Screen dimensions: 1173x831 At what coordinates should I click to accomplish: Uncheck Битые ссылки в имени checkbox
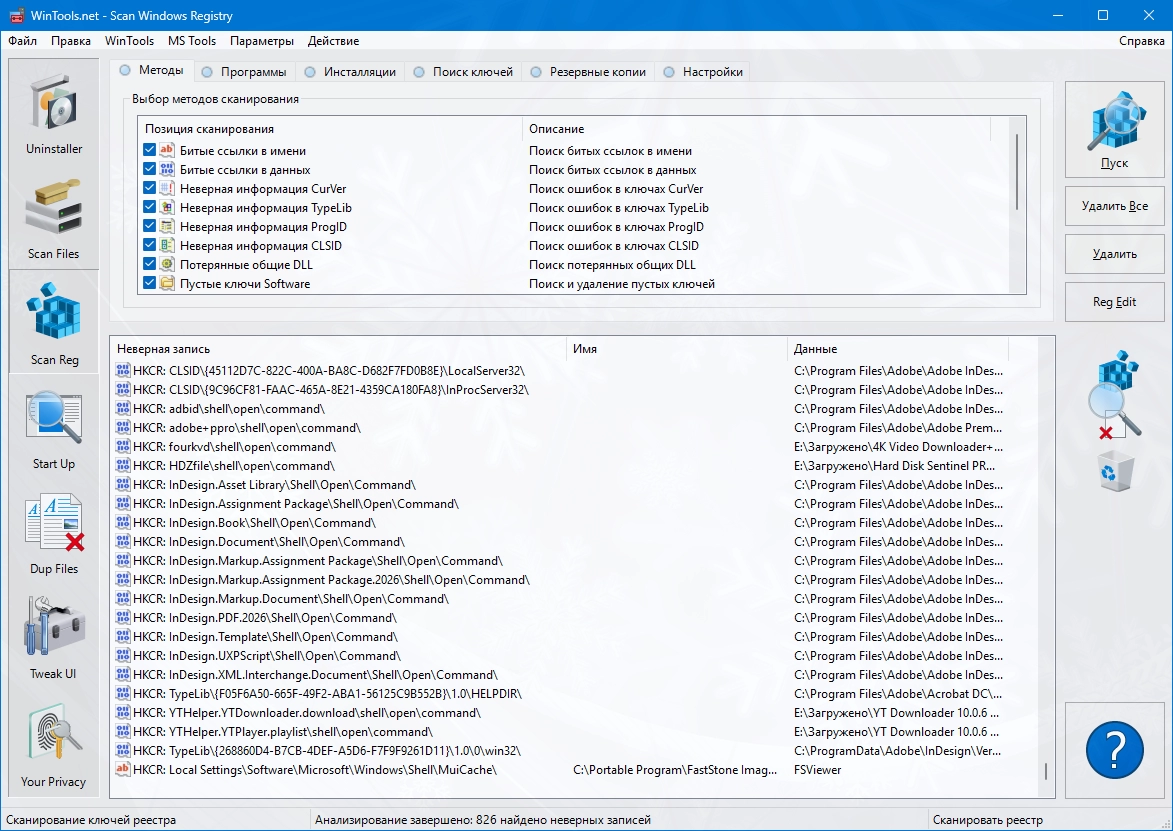(x=149, y=150)
